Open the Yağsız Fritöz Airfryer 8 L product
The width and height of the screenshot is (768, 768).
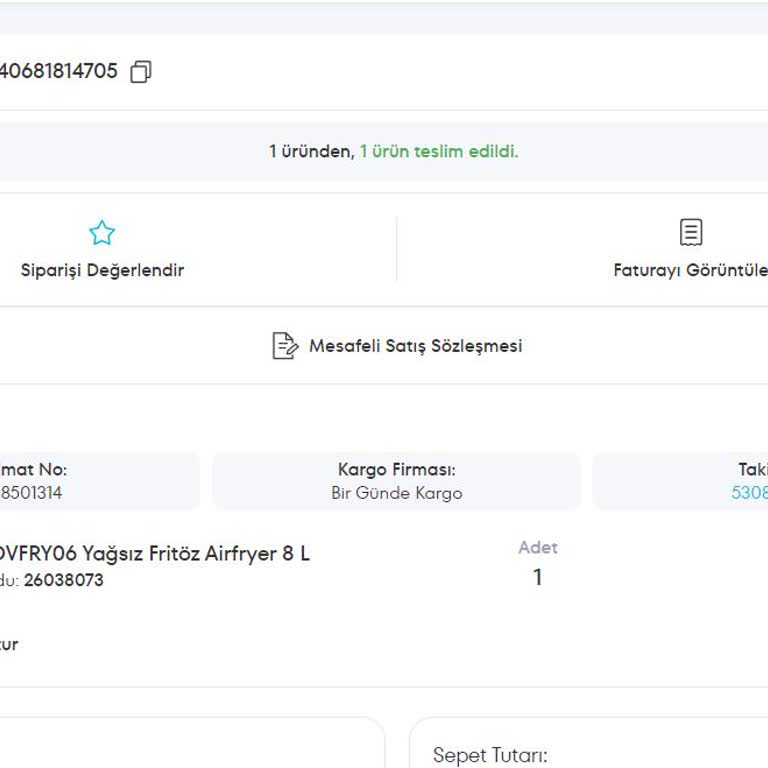tap(155, 553)
